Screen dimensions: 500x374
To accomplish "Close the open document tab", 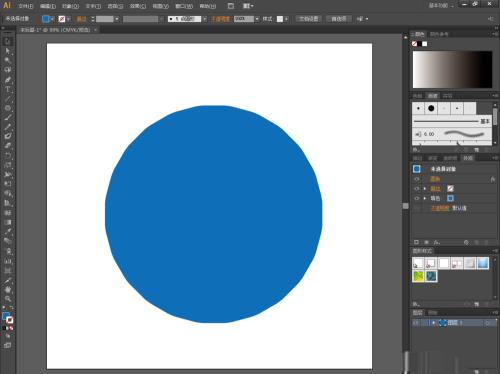I will [95, 30].
